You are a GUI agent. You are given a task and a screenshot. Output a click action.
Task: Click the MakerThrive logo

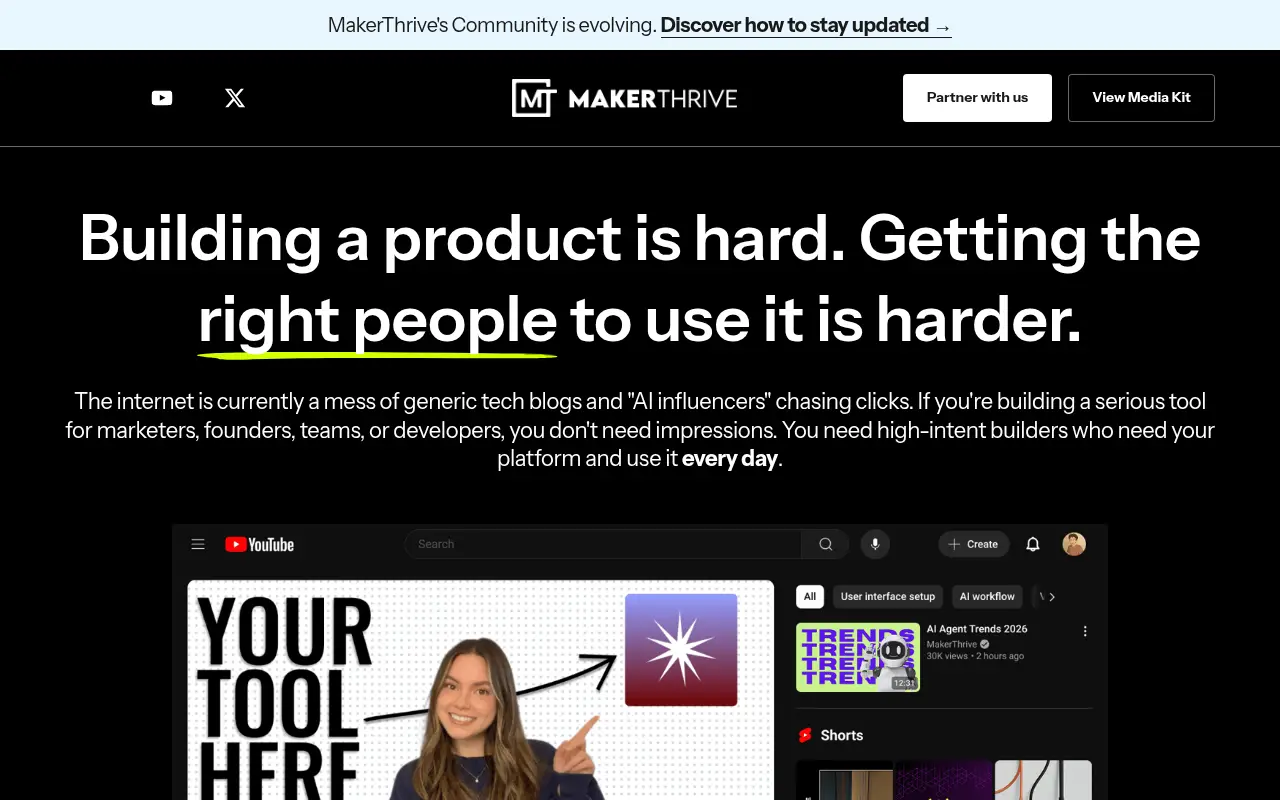(x=625, y=98)
